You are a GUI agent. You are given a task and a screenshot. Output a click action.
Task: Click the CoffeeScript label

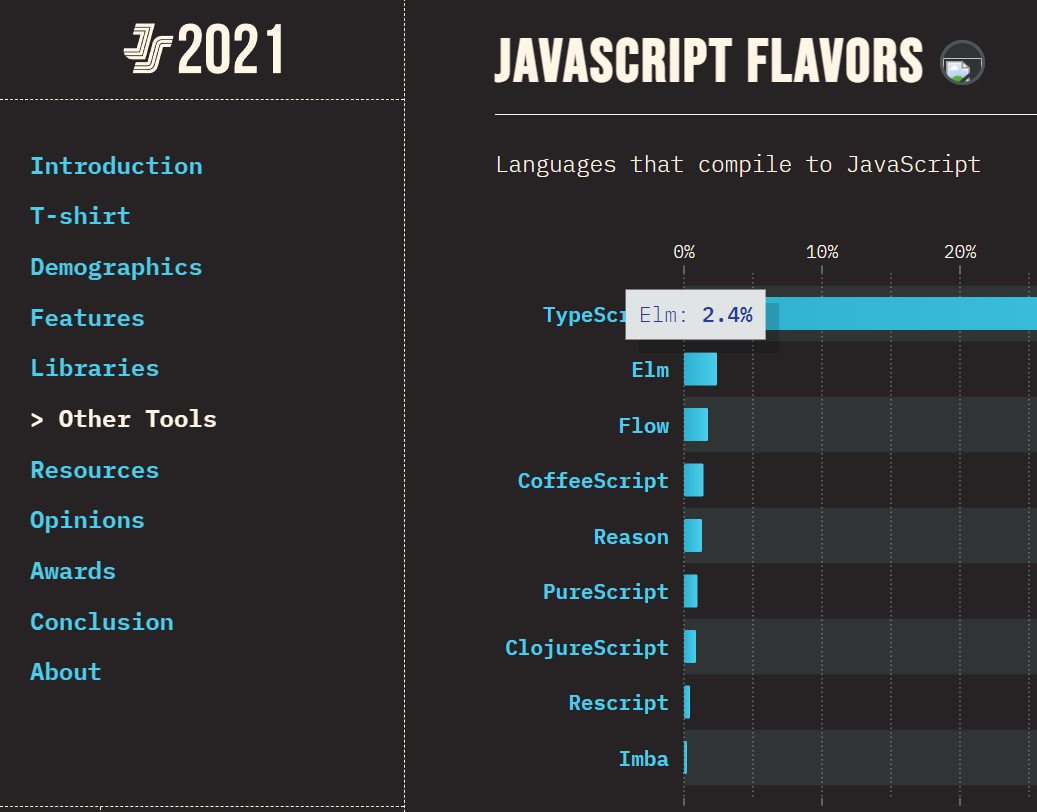click(x=593, y=481)
